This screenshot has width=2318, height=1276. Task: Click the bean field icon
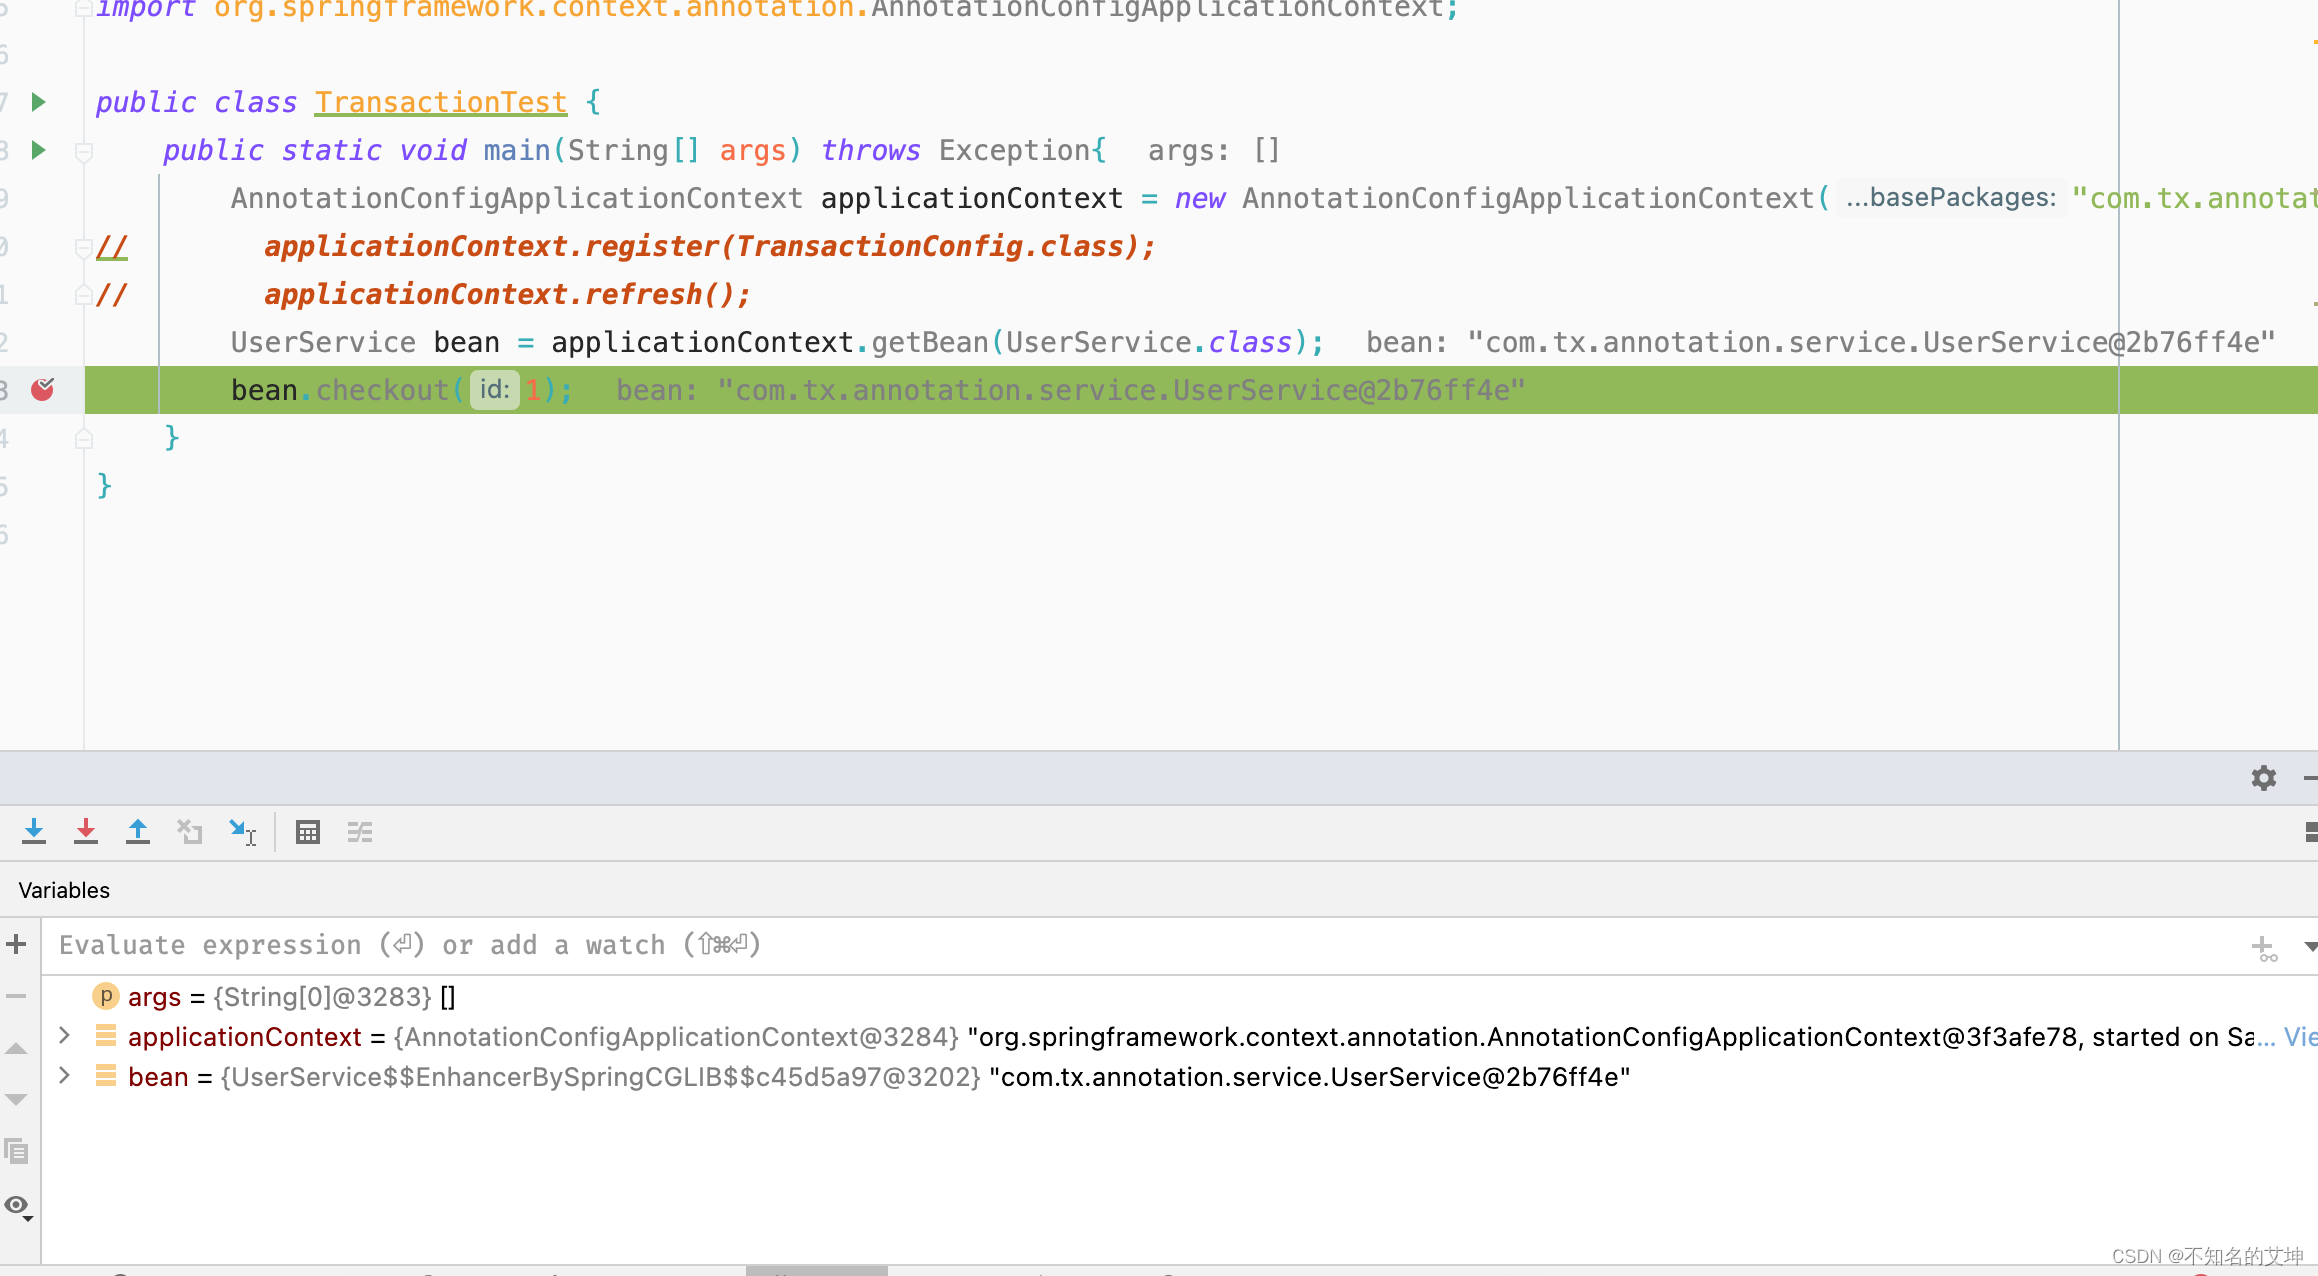coord(106,1076)
